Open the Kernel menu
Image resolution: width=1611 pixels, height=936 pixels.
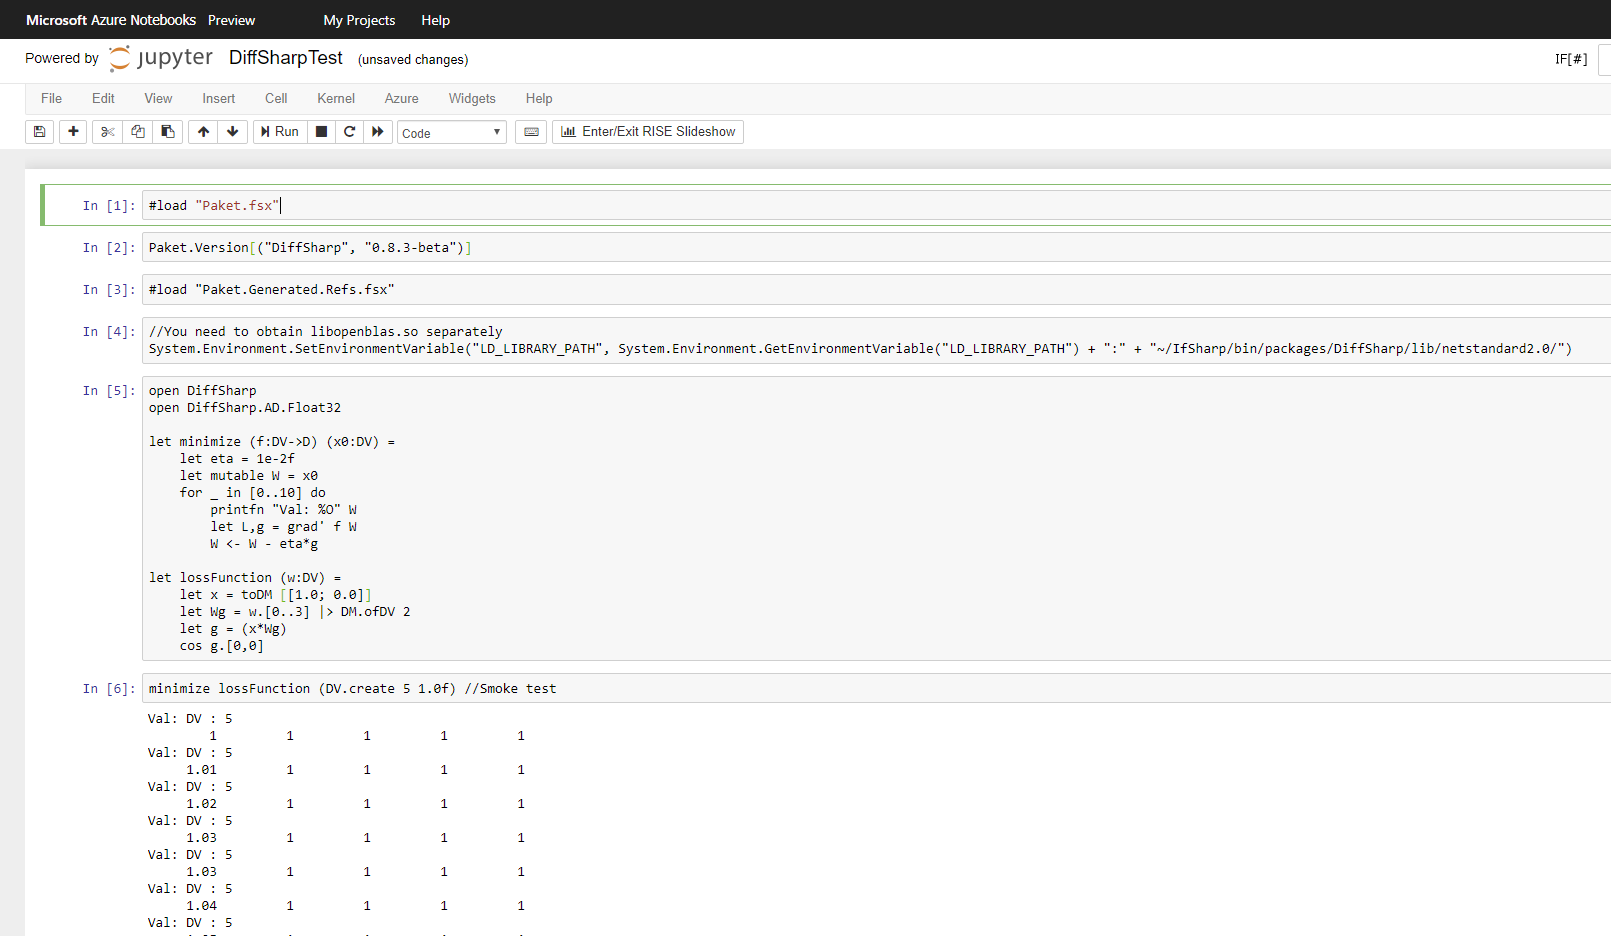point(335,98)
